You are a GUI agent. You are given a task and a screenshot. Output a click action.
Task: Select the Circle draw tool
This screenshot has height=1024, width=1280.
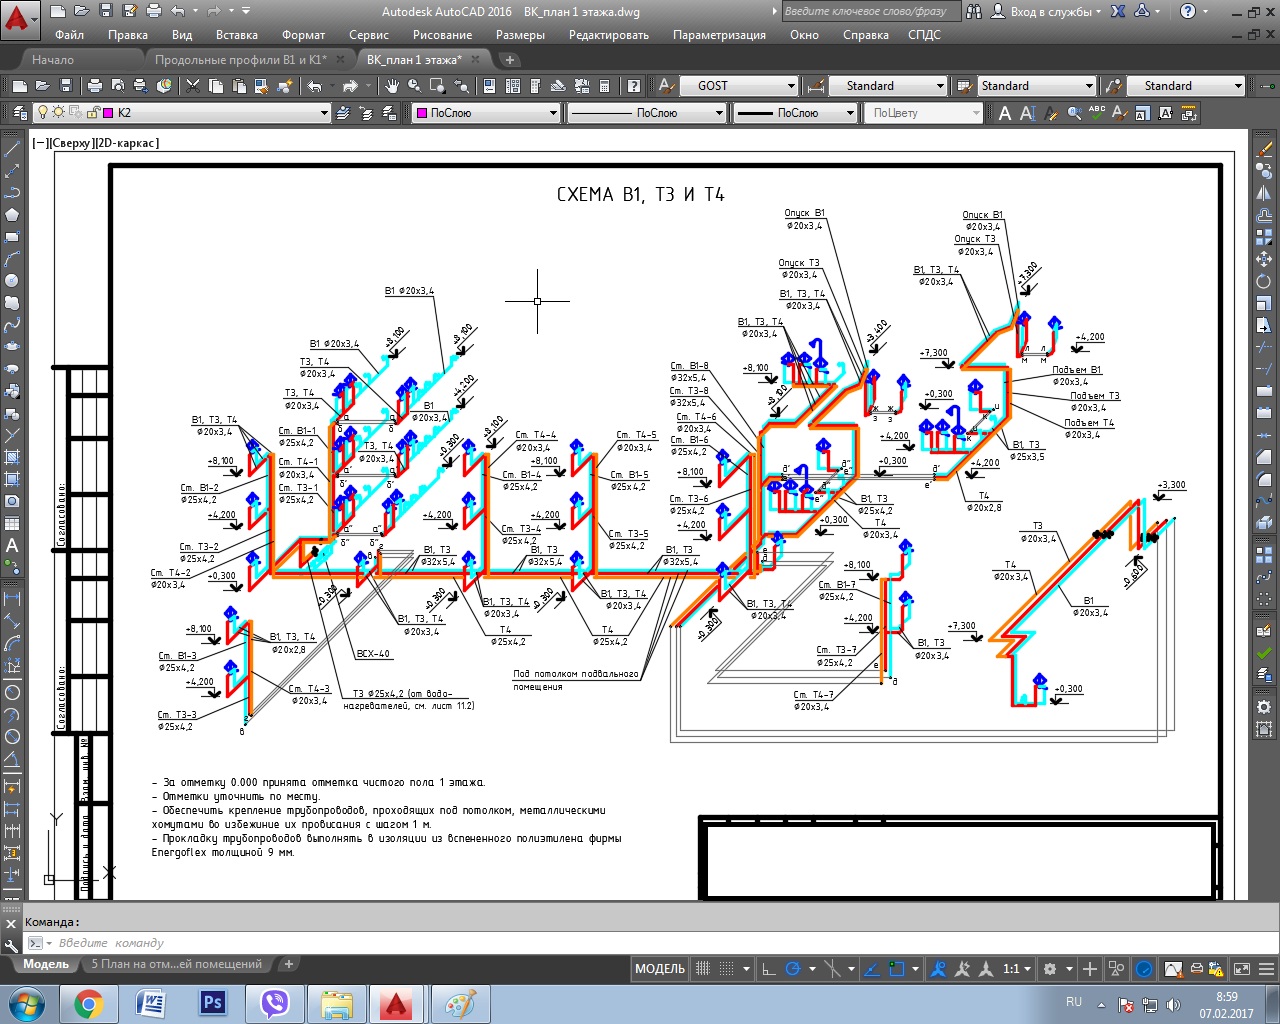click(12, 281)
